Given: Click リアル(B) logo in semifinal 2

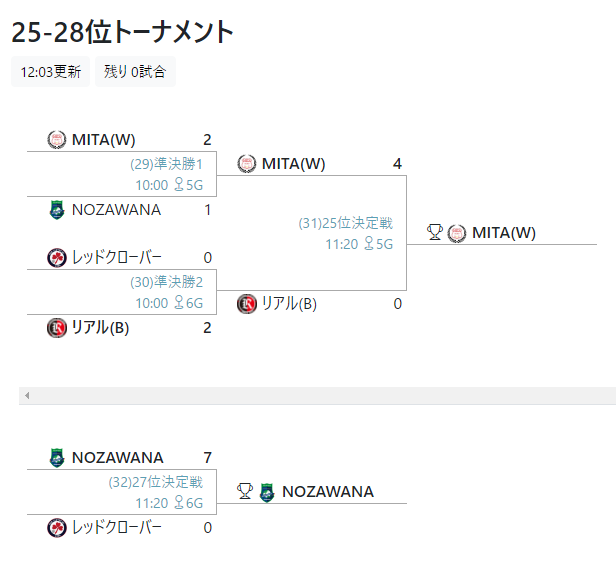Looking at the screenshot, I should [x=57, y=328].
